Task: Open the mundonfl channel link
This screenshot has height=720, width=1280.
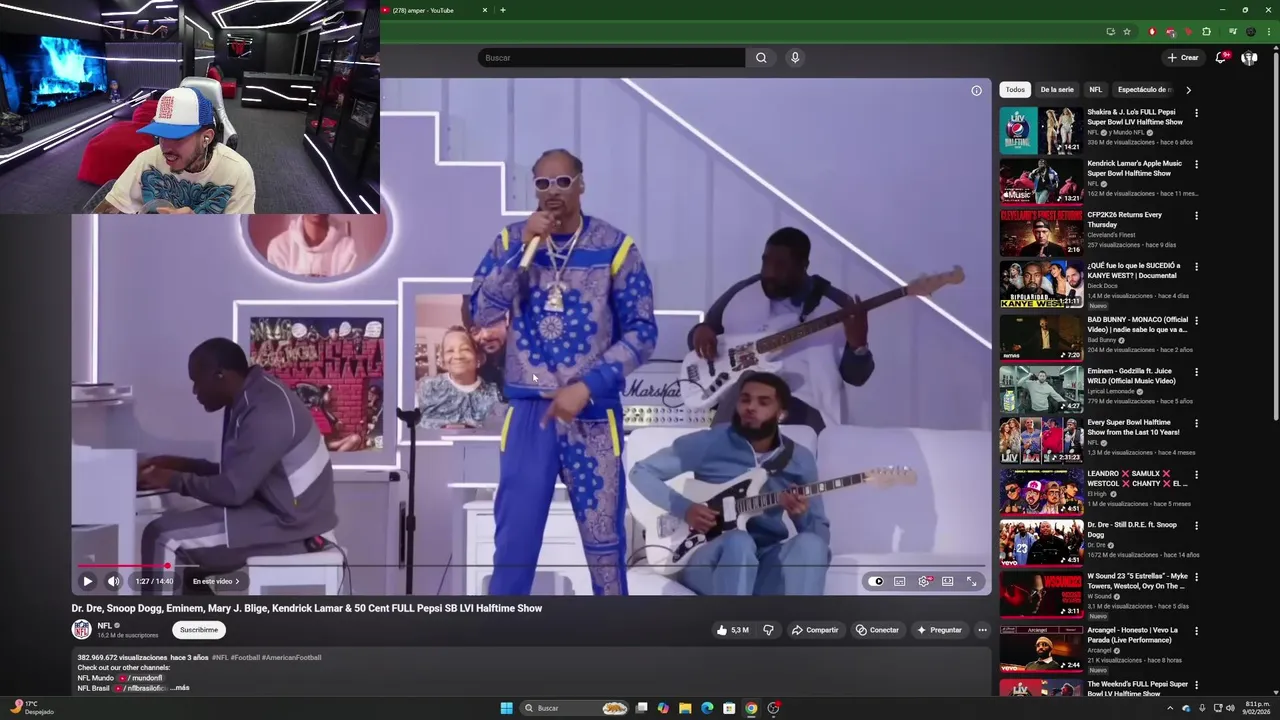Action: point(144,678)
